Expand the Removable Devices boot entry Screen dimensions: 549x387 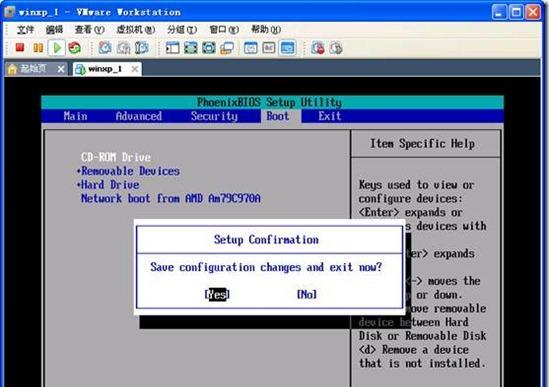(x=128, y=171)
